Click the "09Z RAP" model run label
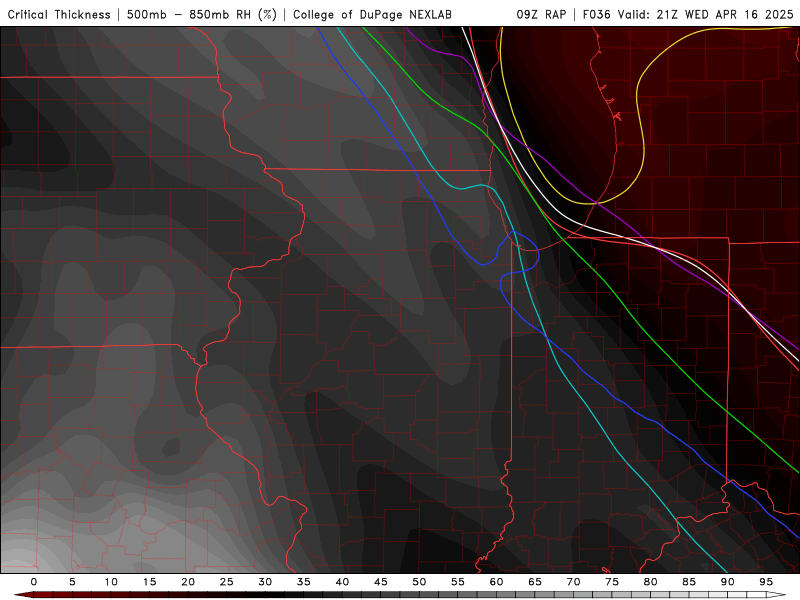Image resolution: width=800 pixels, height=600 pixels. tap(541, 14)
